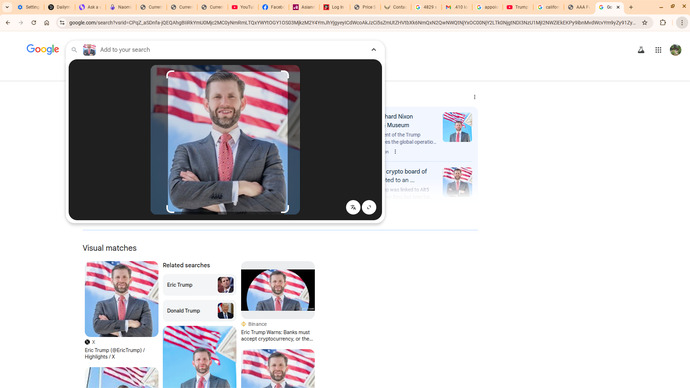This screenshot has width=690, height=388.
Task: Switch to the Gmail 410 tab
Action: [x=457, y=7]
